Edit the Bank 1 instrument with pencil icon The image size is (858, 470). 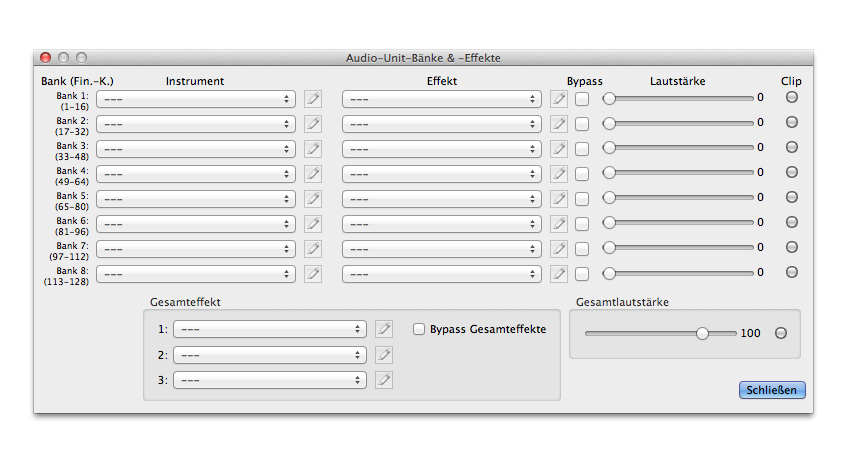pyautogui.click(x=313, y=99)
